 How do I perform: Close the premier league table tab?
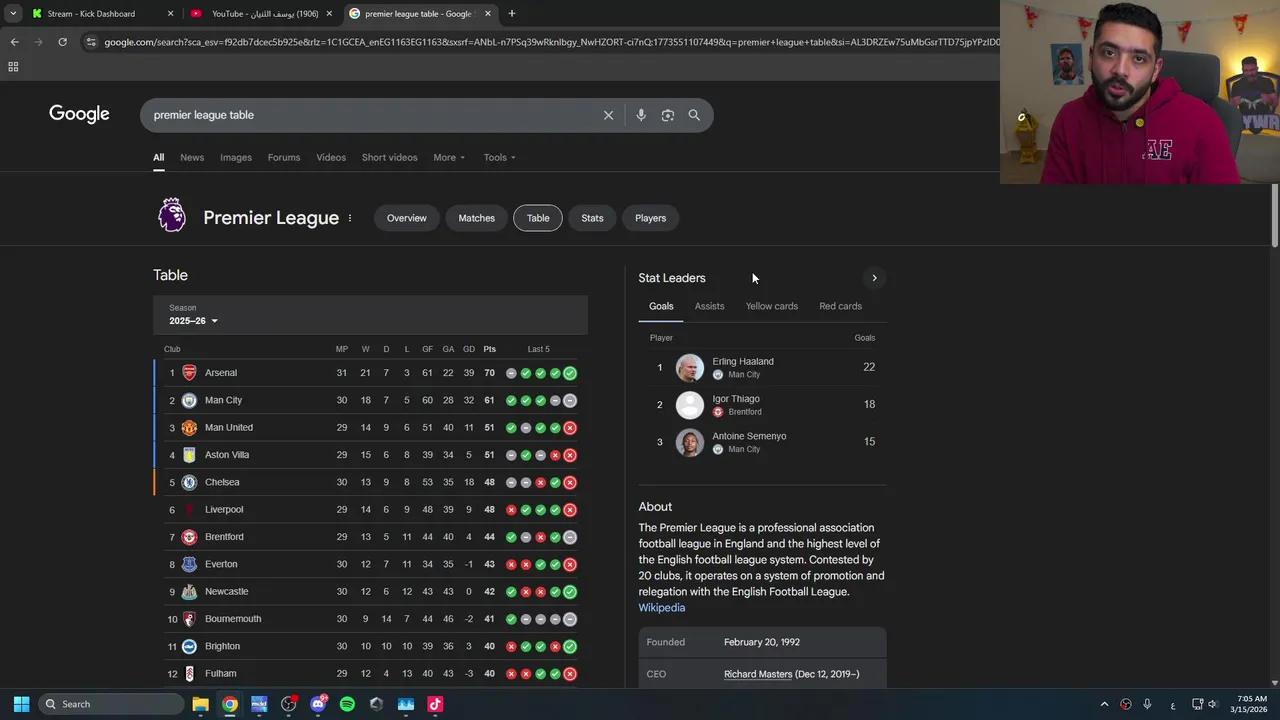click(488, 14)
